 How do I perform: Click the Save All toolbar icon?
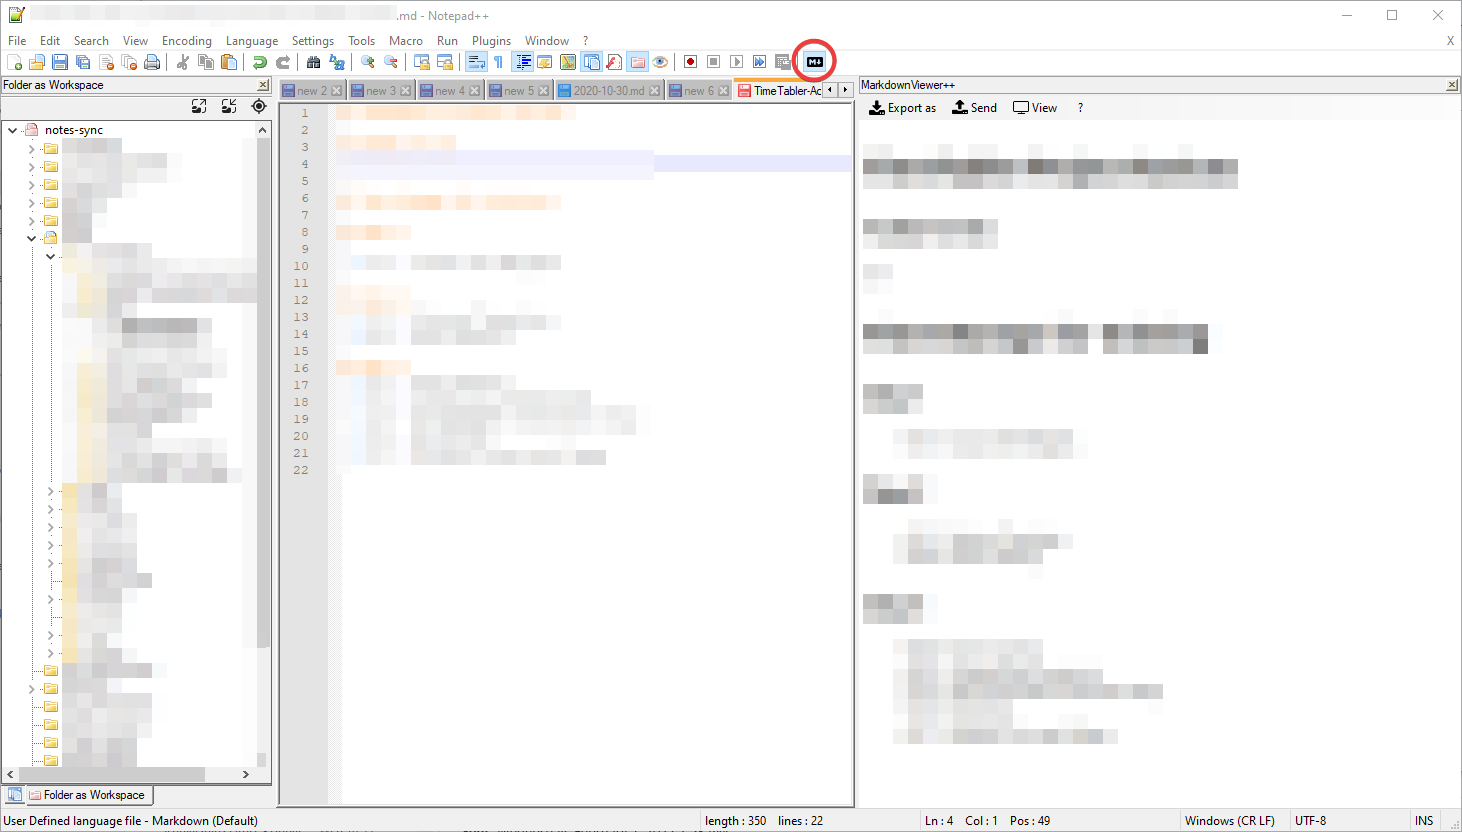(81, 61)
